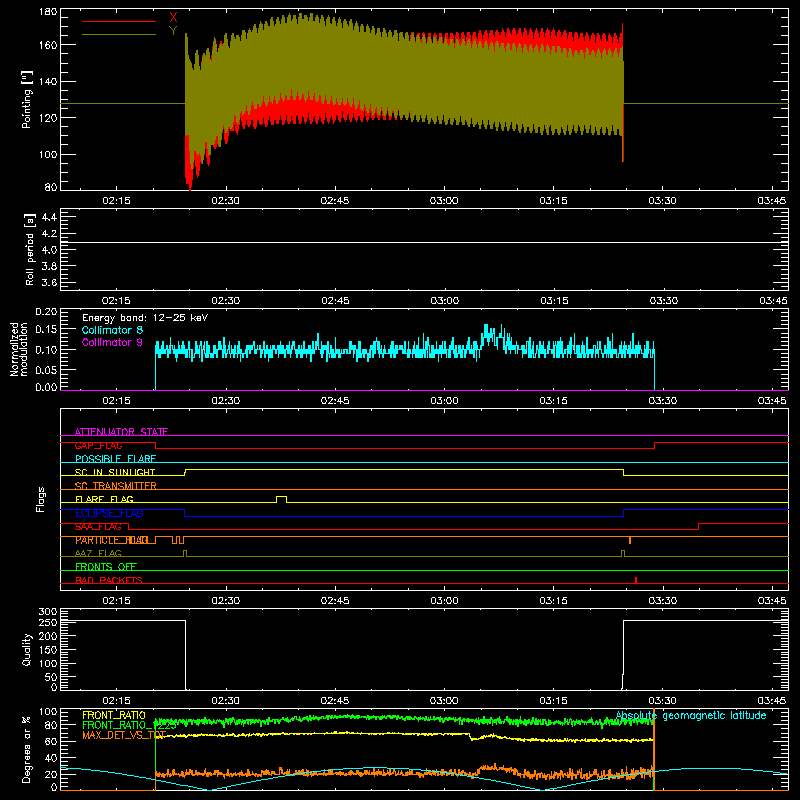Click the 'Absolute geomagnetic latitude' label
Screen dimensions: 800x800
pyautogui.click(x=691, y=715)
